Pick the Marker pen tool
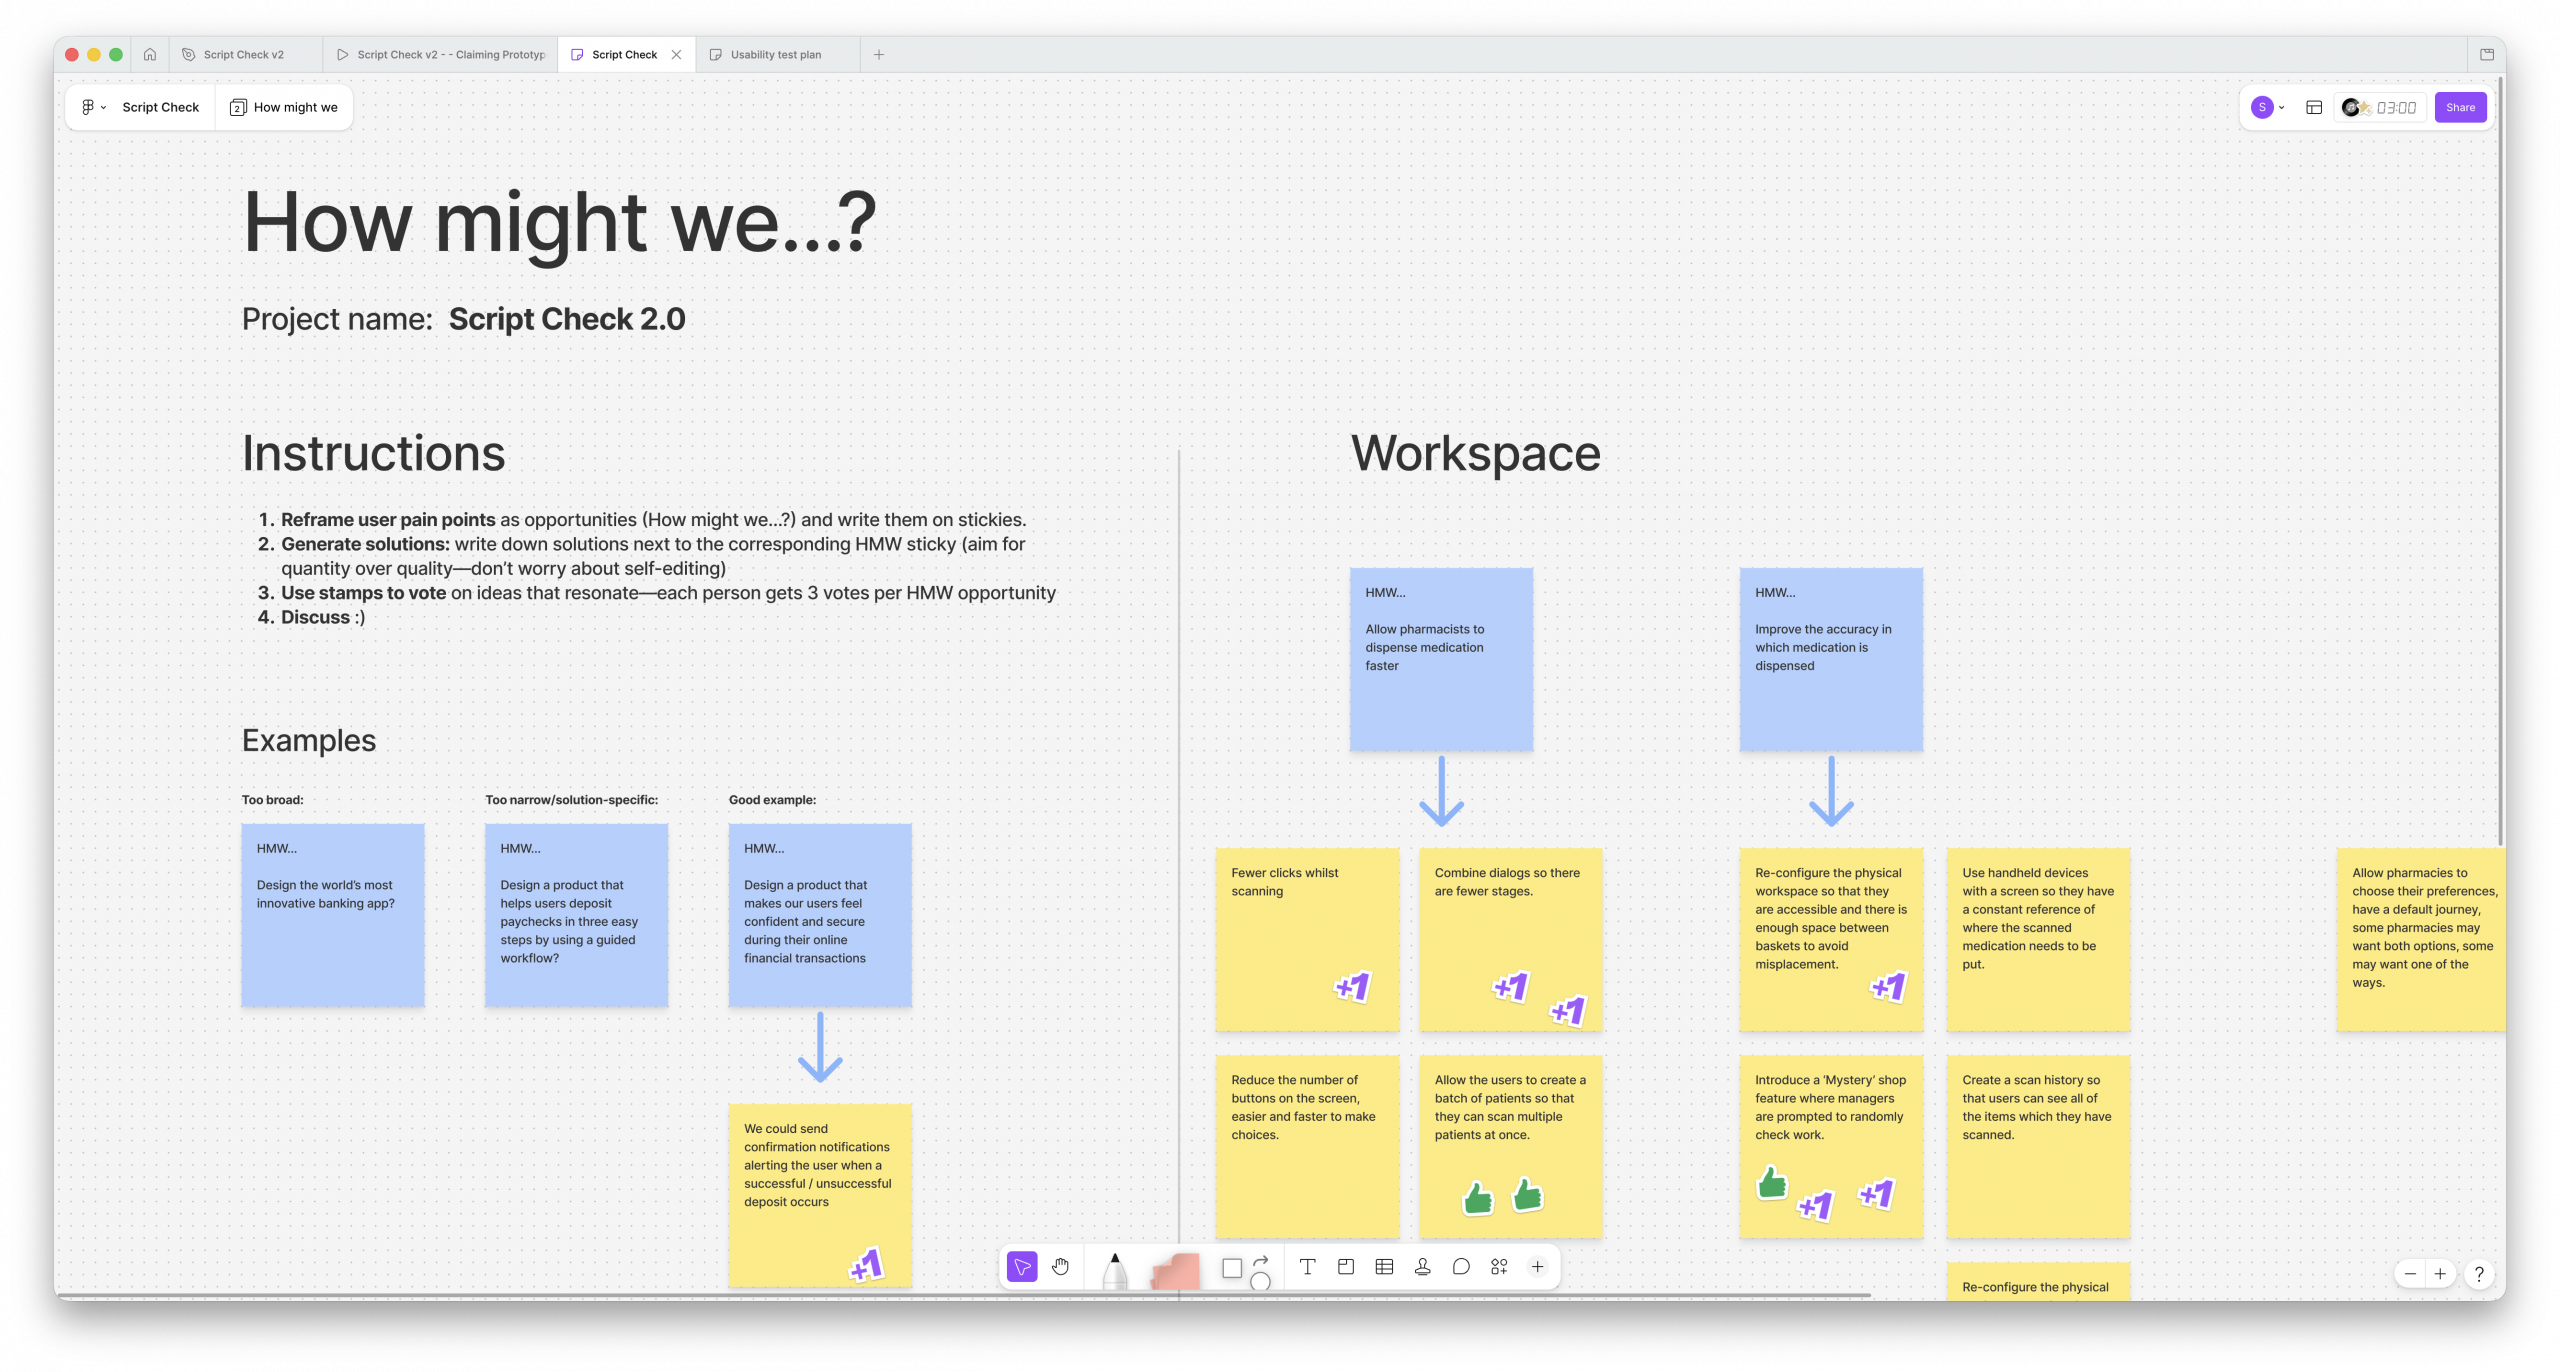 [x=1114, y=1270]
